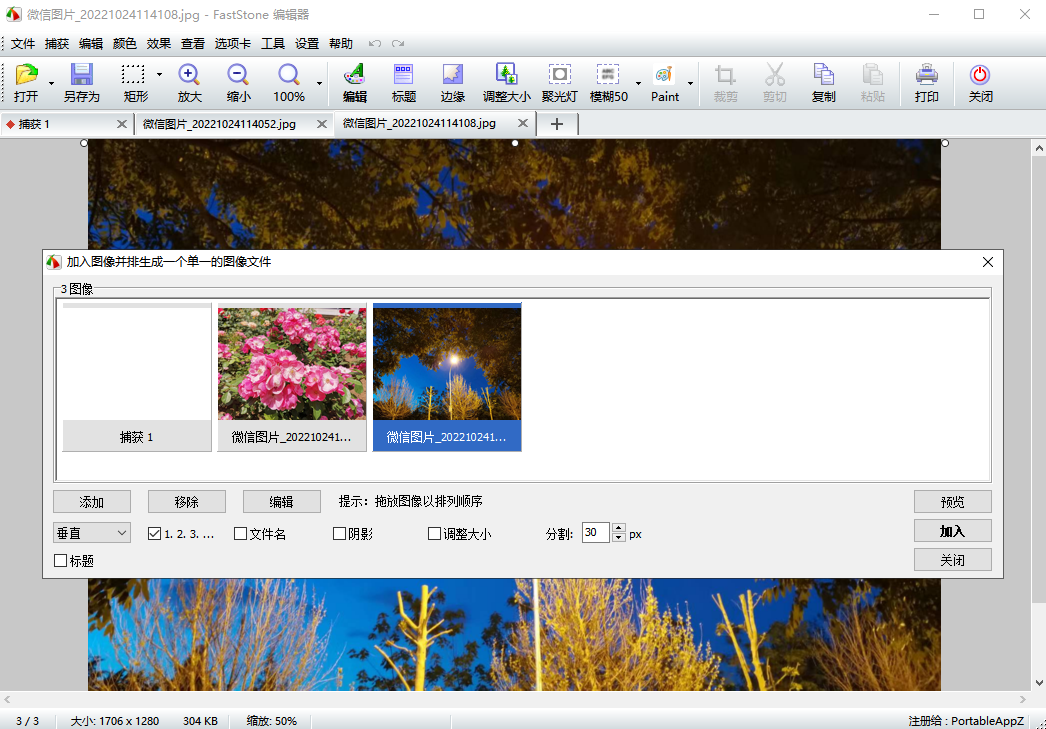Click the 移除 (Remove) button
Image resolution: width=1046 pixels, height=729 pixels.
point(186,502)
